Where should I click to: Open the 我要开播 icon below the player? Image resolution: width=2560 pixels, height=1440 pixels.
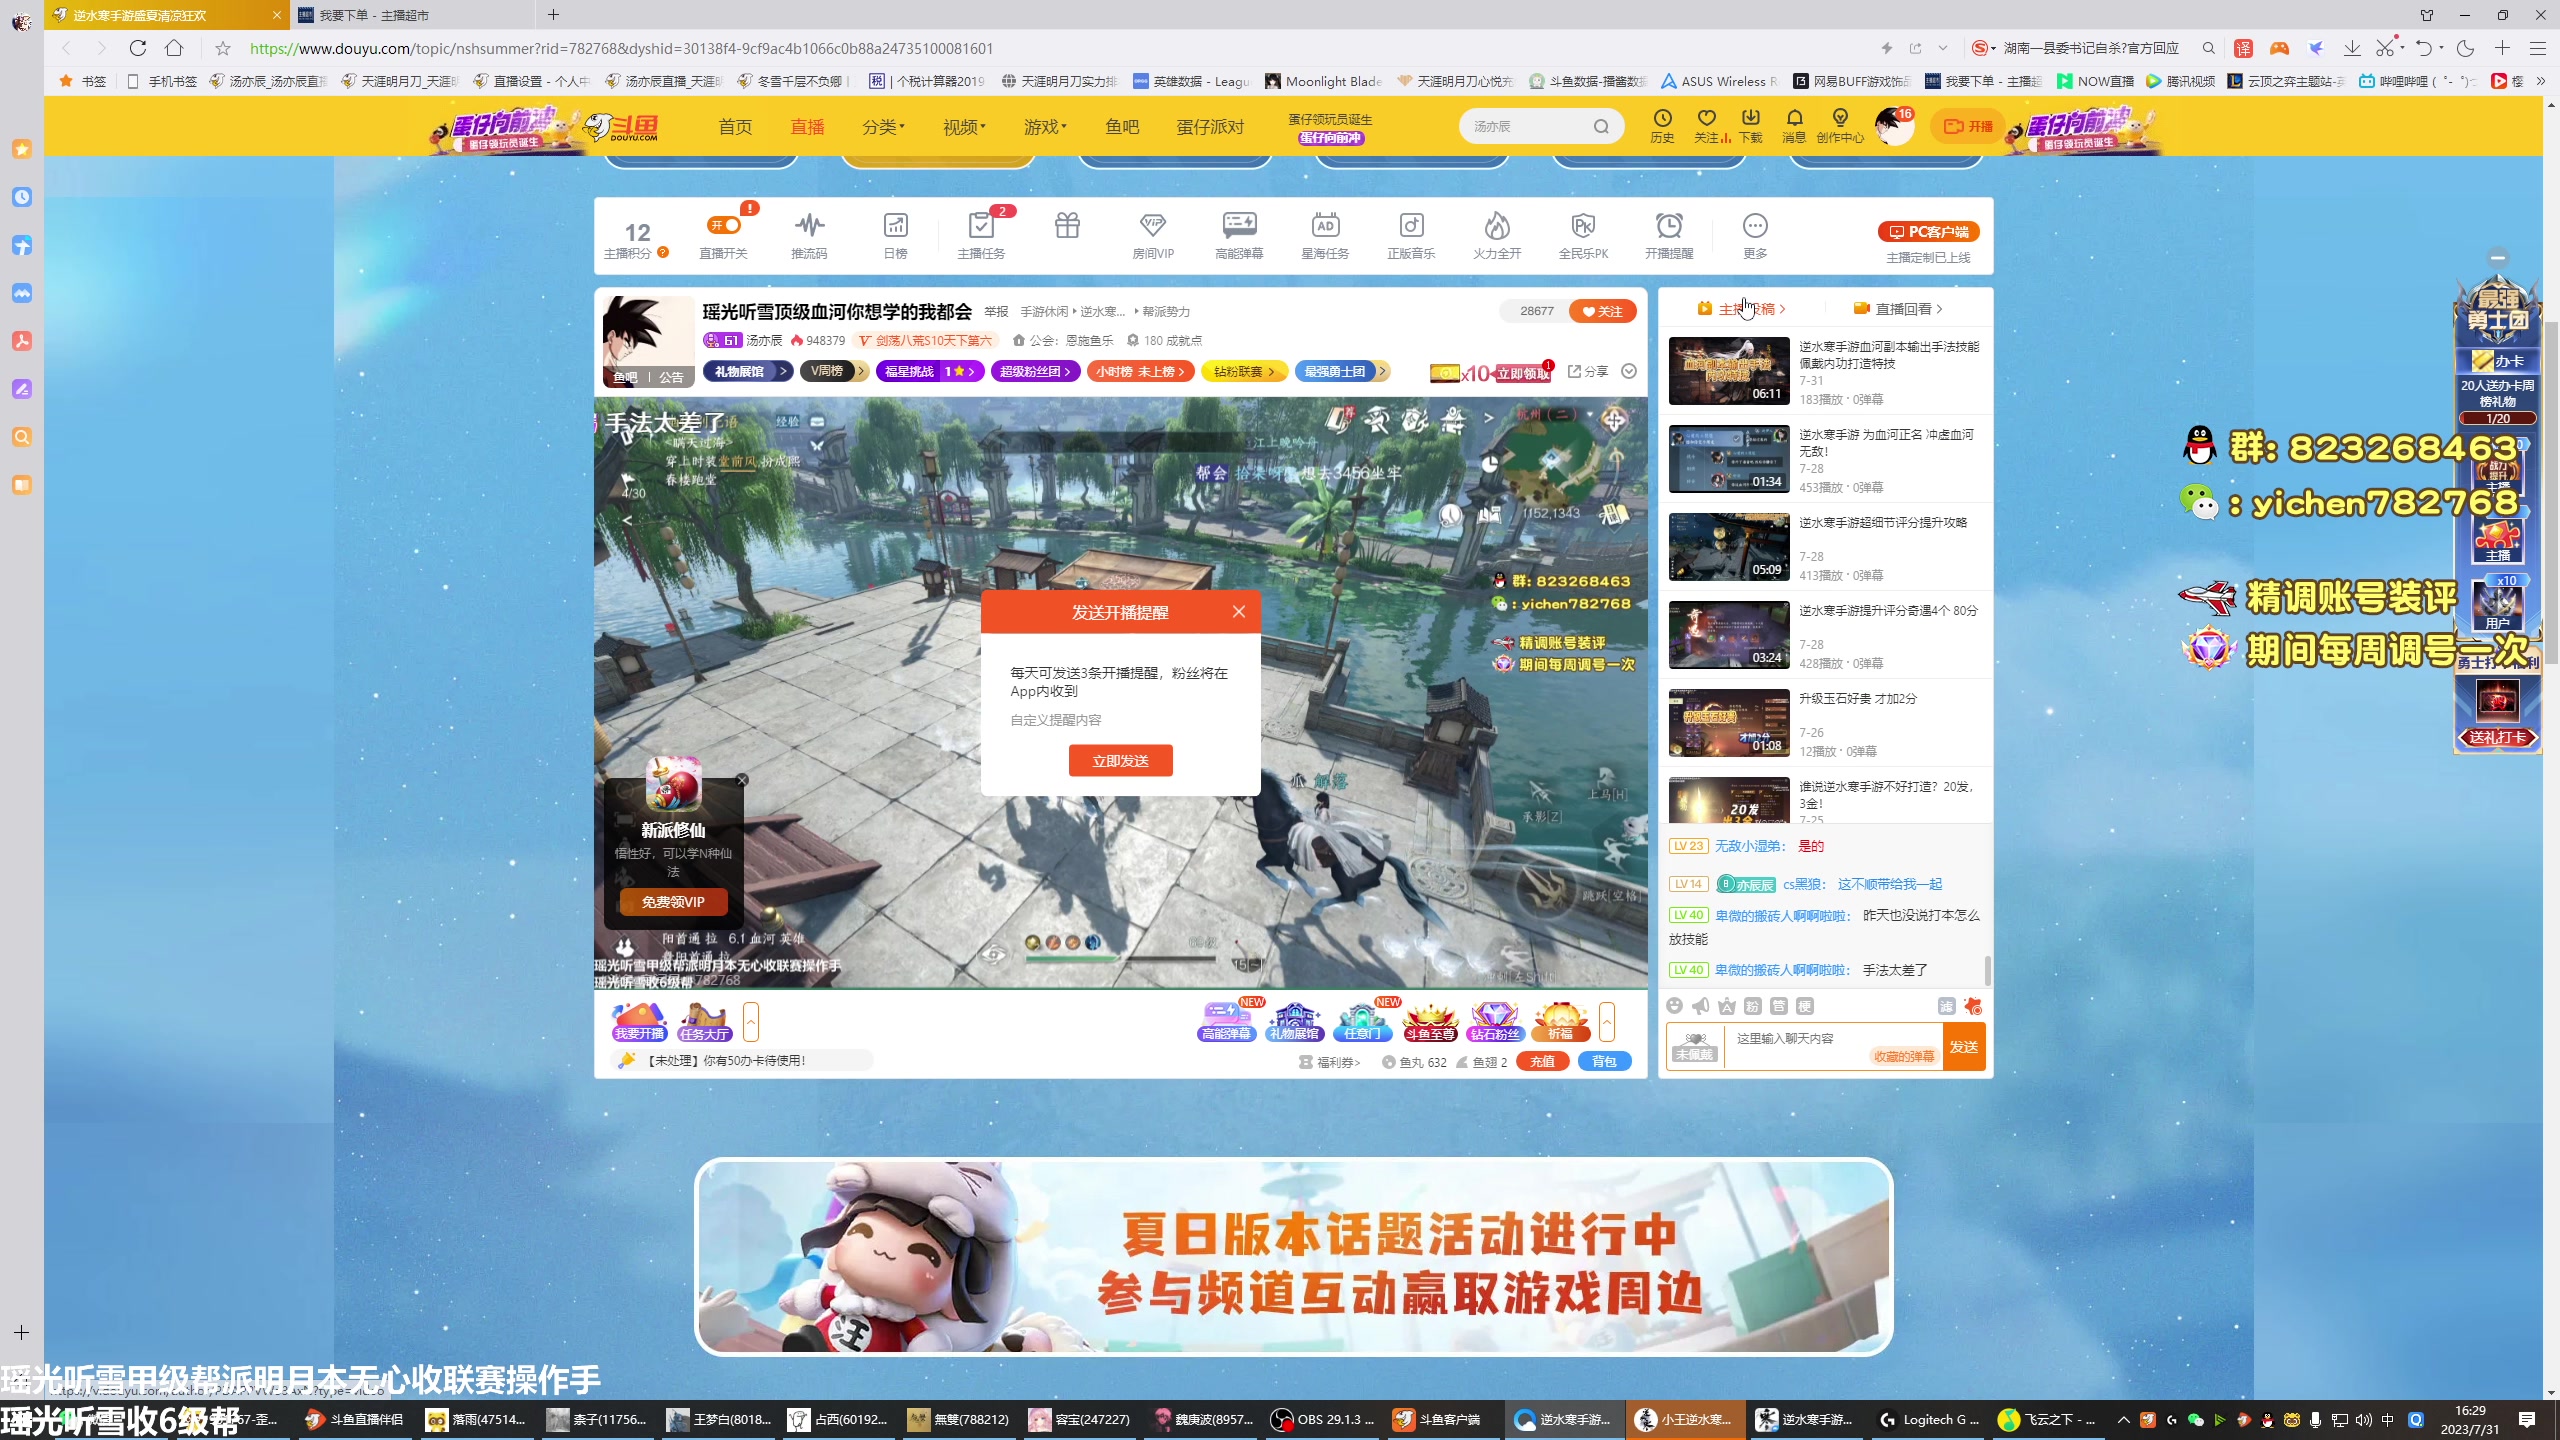pos(639,1022)
